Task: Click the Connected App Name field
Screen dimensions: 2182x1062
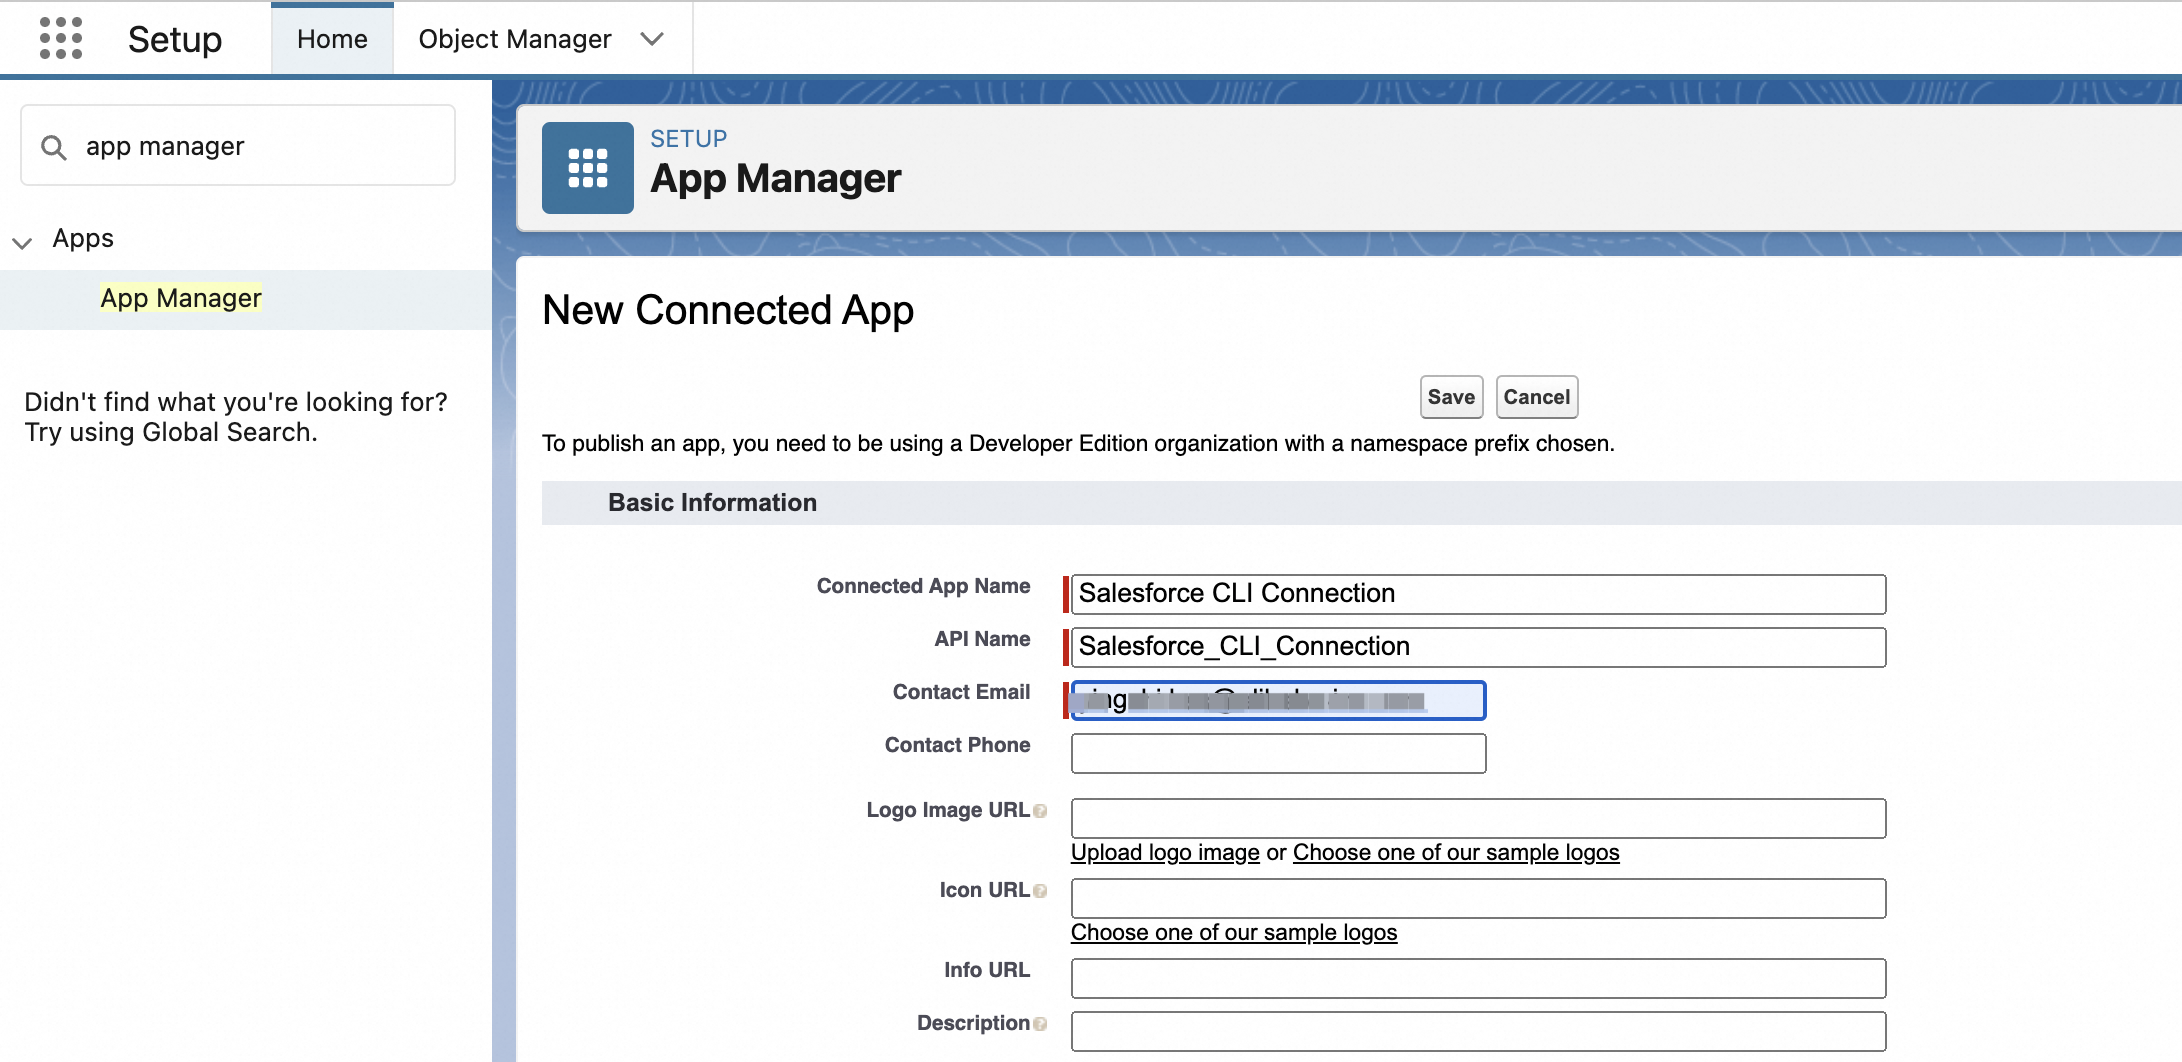Action: coord(1478,594)
